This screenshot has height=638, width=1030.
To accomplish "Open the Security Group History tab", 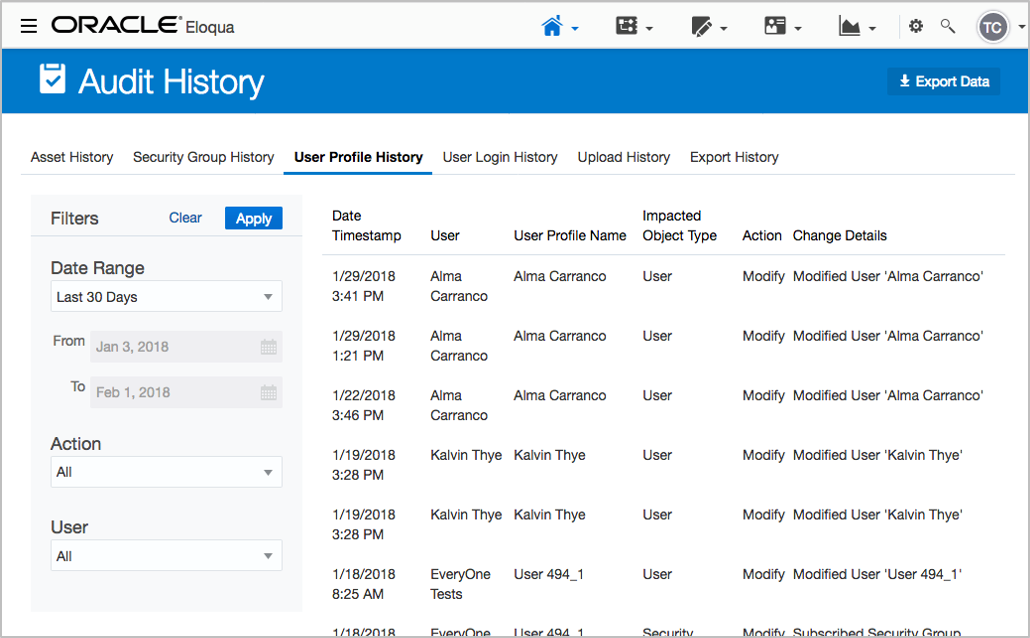I will pos(203,157).
